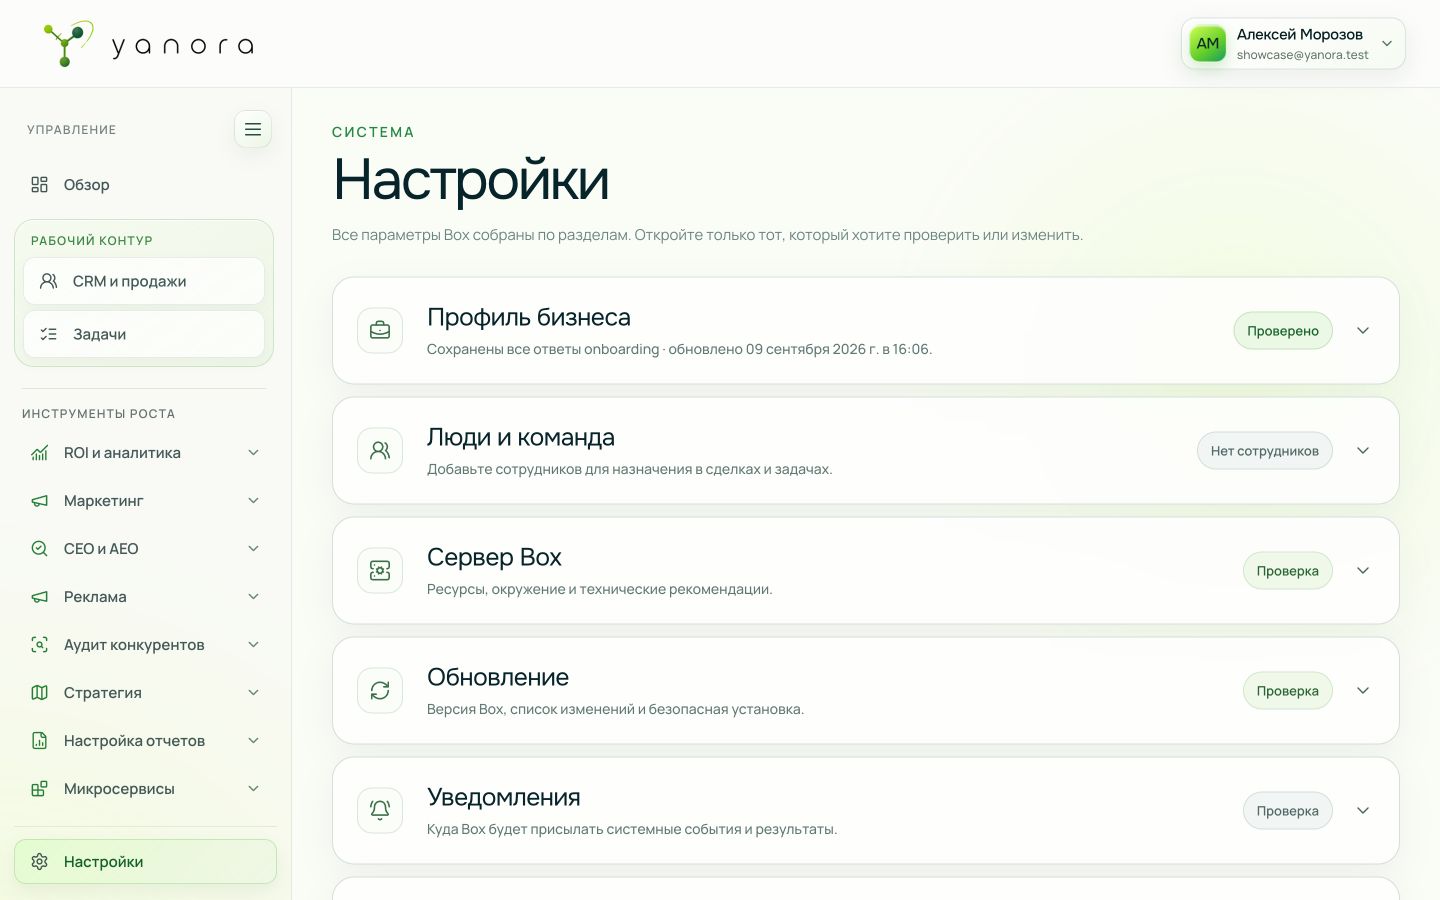The height and width of the screenshot is (900, 1440).
Task: Open the Обзор menu item
Action: coord(145,185)
